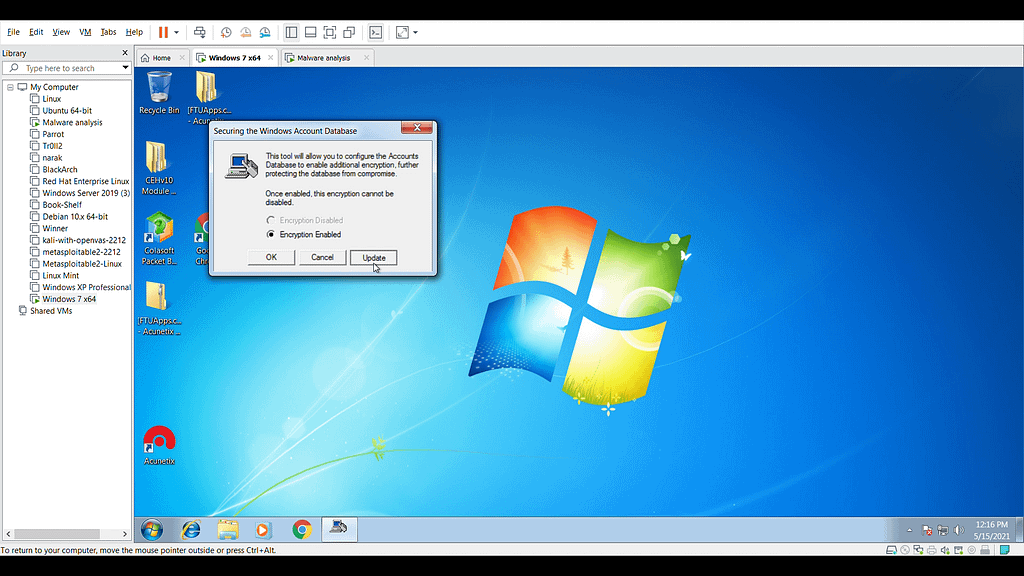Screen dimensions: 1024x576
Task: Open the Windows Start button
Action: point(152,530)
